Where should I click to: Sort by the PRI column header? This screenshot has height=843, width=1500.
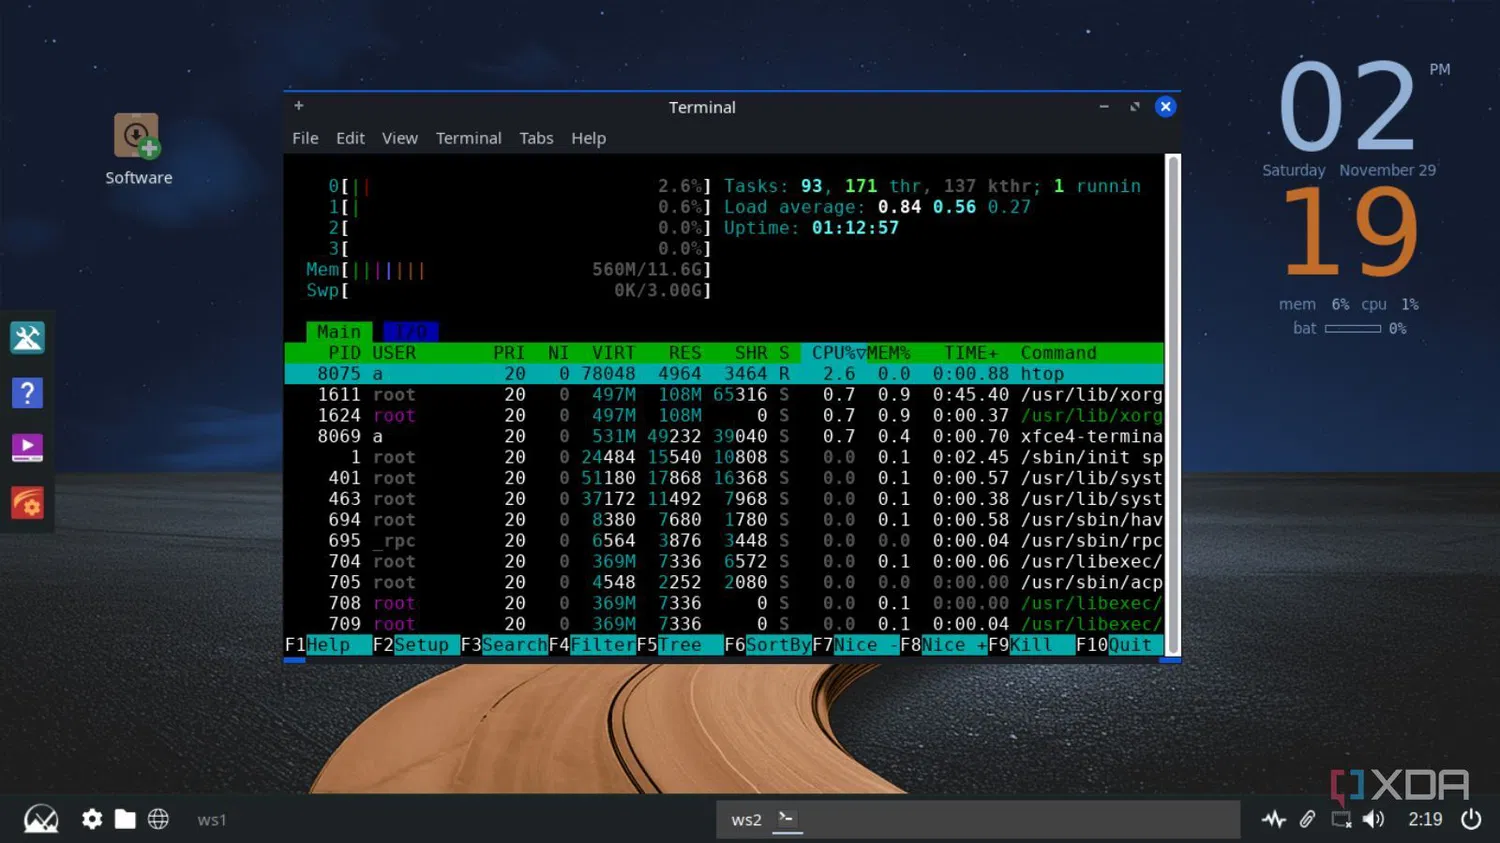point(509,353)
